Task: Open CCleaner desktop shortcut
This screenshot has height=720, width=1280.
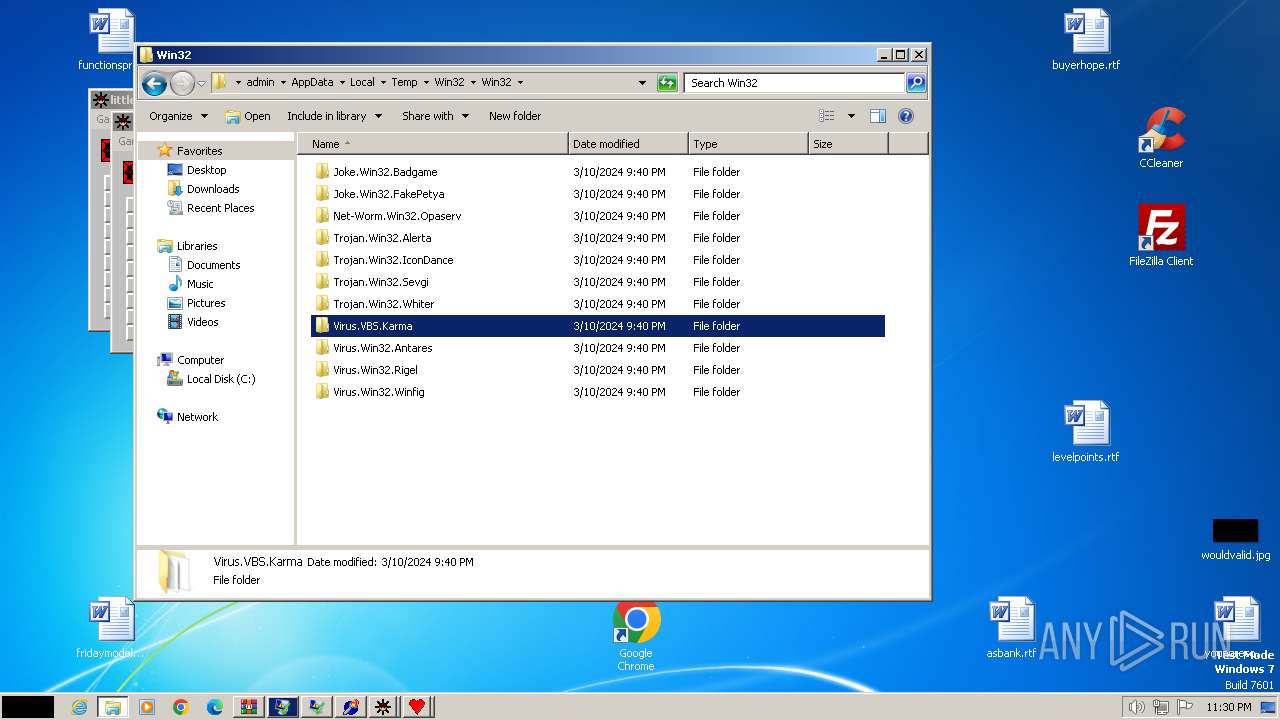Action: coord(1161,138)
